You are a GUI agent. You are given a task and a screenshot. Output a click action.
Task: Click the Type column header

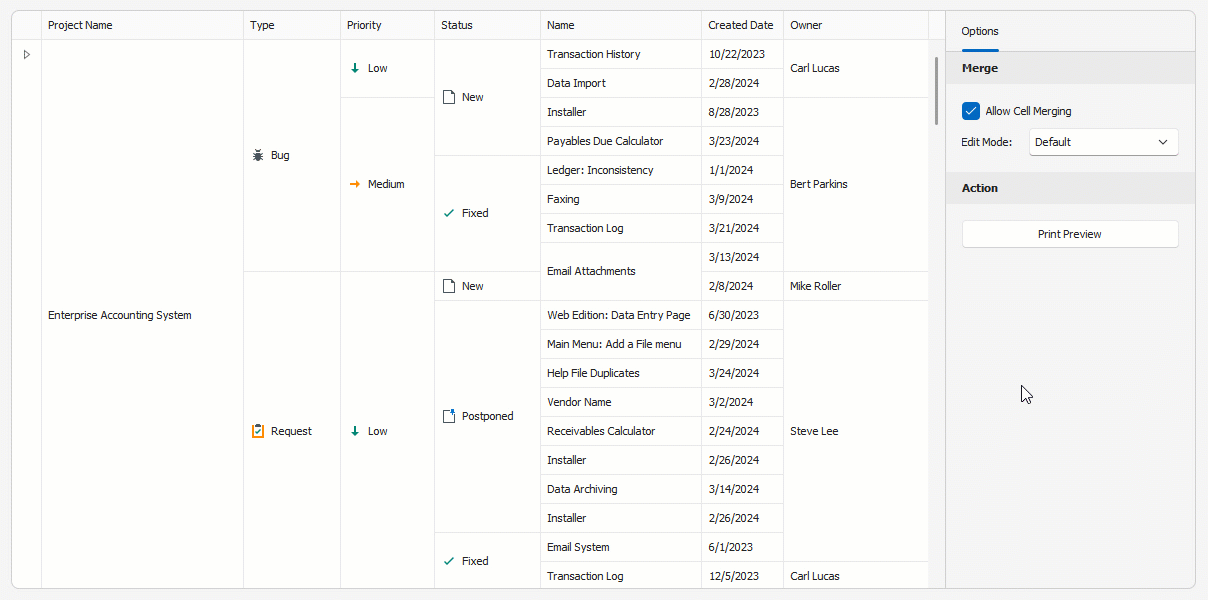[292, 25]
